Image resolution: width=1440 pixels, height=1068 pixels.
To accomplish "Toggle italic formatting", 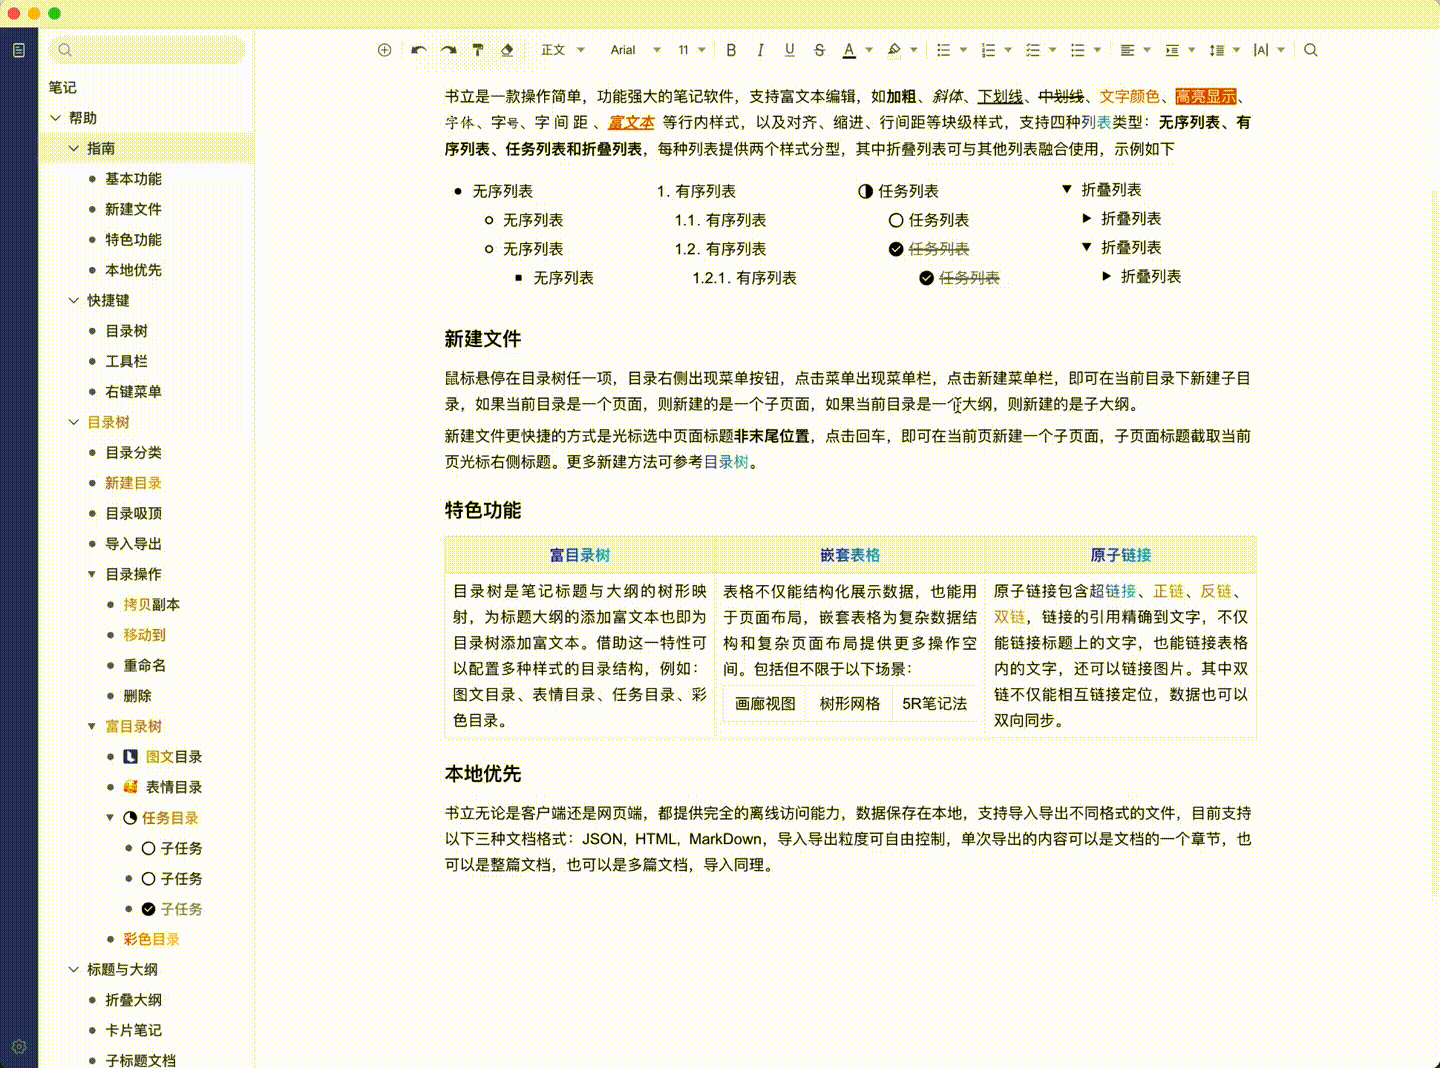I will [x=760, y=50].
